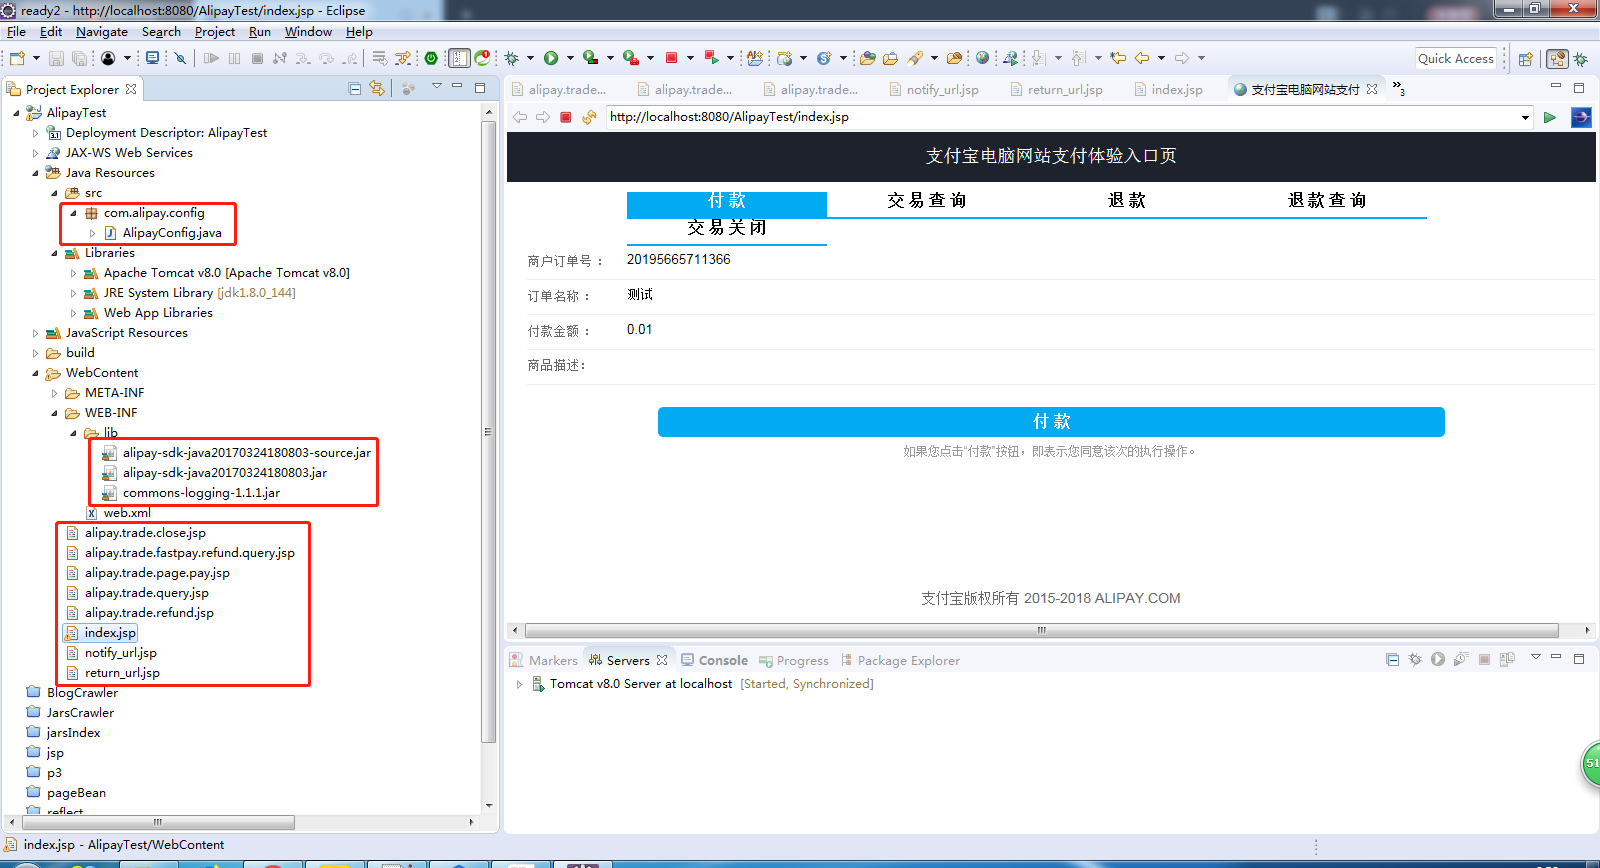Expand Deployment Descriptor: AlipayTest node
Screen dimensions: 1600x868
tap(35, 133)
